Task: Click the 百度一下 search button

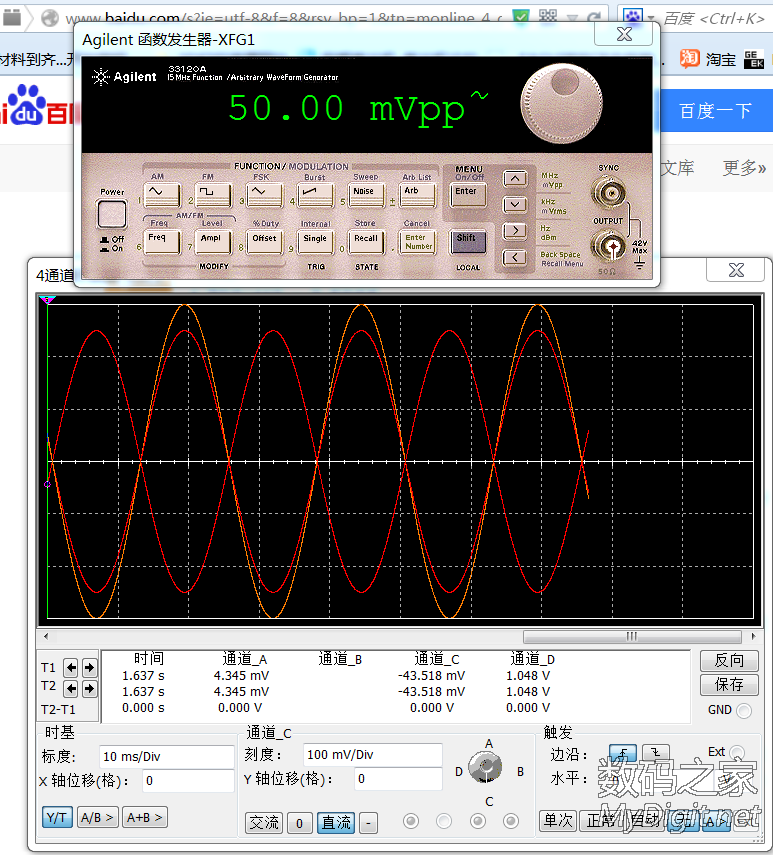Action: pyautogui.click(x=715, y=111)
